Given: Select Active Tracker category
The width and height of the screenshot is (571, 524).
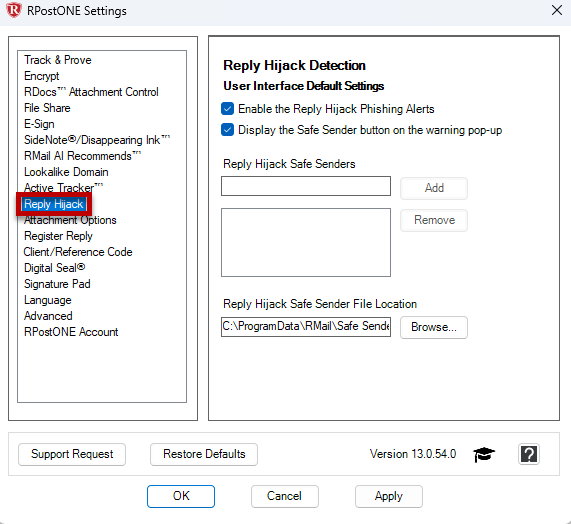Looking at the screenshot, I should click(63, 188).
